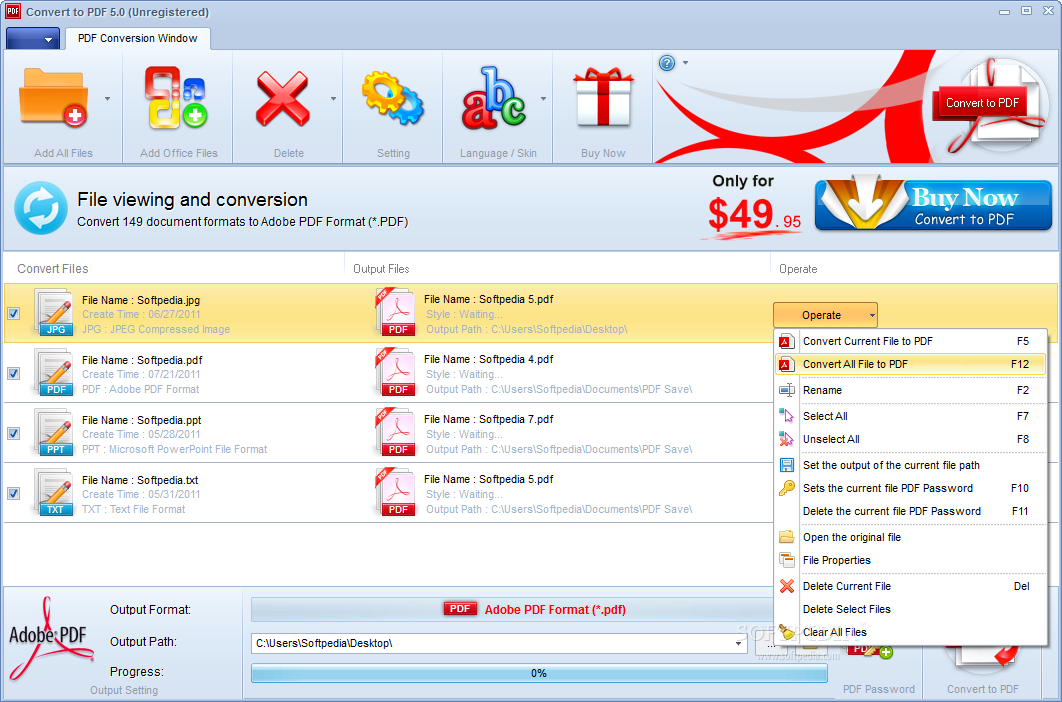The height and width of the screenshot is (702, 1062).
Task: Click the Operate column header
Action: pyautogui.click(x=798, y=269)
